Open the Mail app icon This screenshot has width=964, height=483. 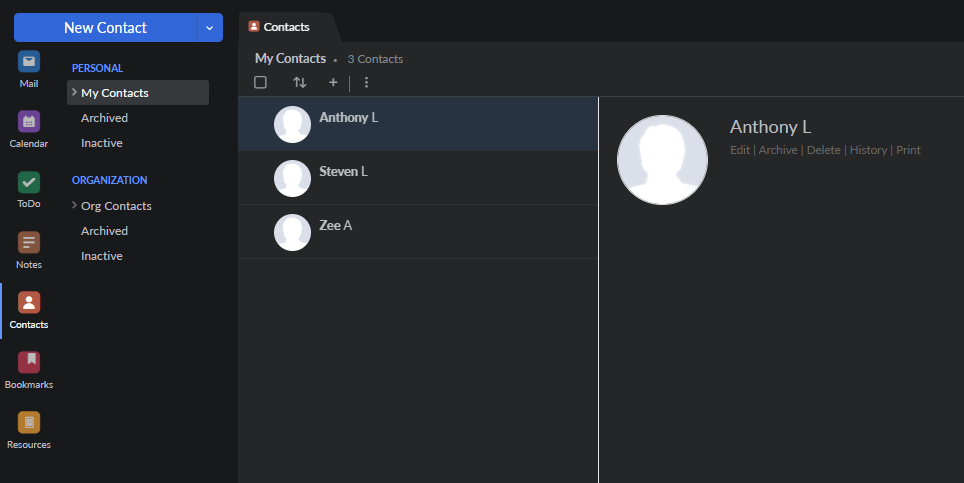pos(29,62)
